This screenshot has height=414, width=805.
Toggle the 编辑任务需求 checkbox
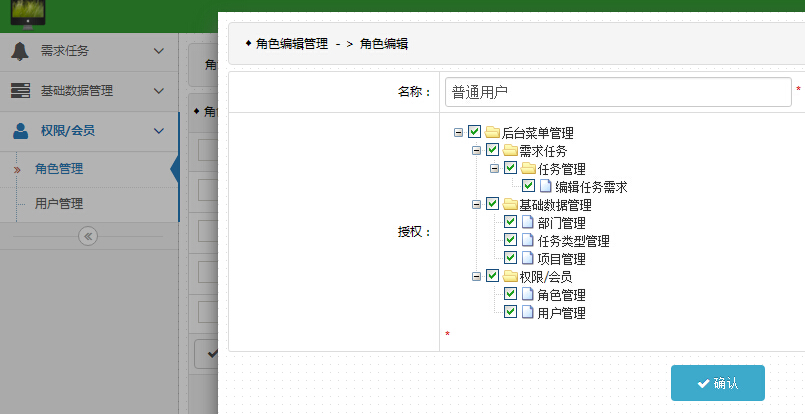[528, 186]
